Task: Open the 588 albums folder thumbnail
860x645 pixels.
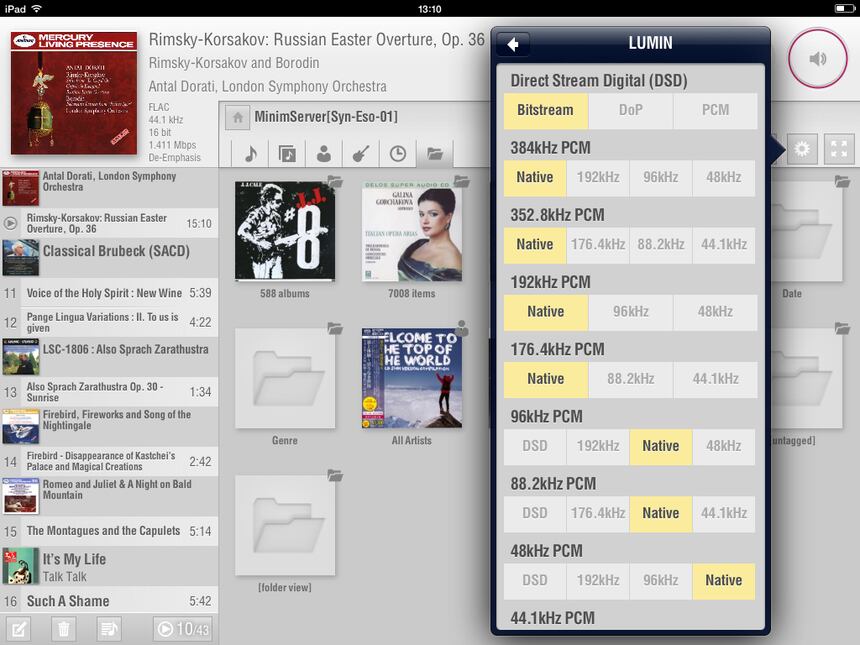Action: tap(285, 231)
